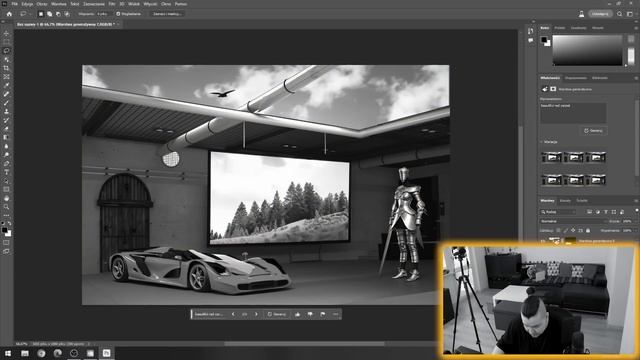640x360 pixels.
Task: Open the Properties panel options menu
Action: pos(636,78)
